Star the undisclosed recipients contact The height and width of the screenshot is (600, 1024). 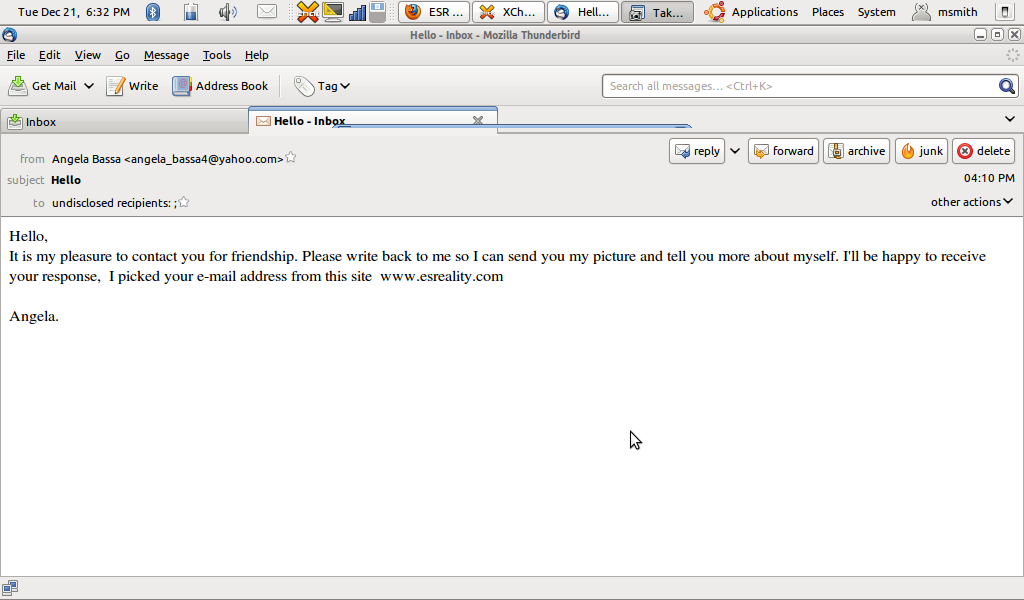click(x=184, y=202)
